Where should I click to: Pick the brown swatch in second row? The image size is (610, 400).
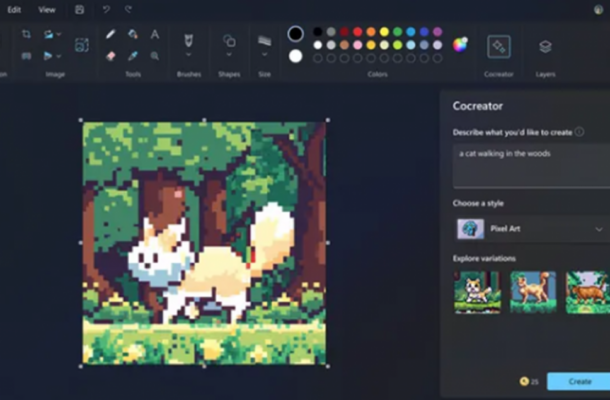pyautogui.click(x=344, y=45)
